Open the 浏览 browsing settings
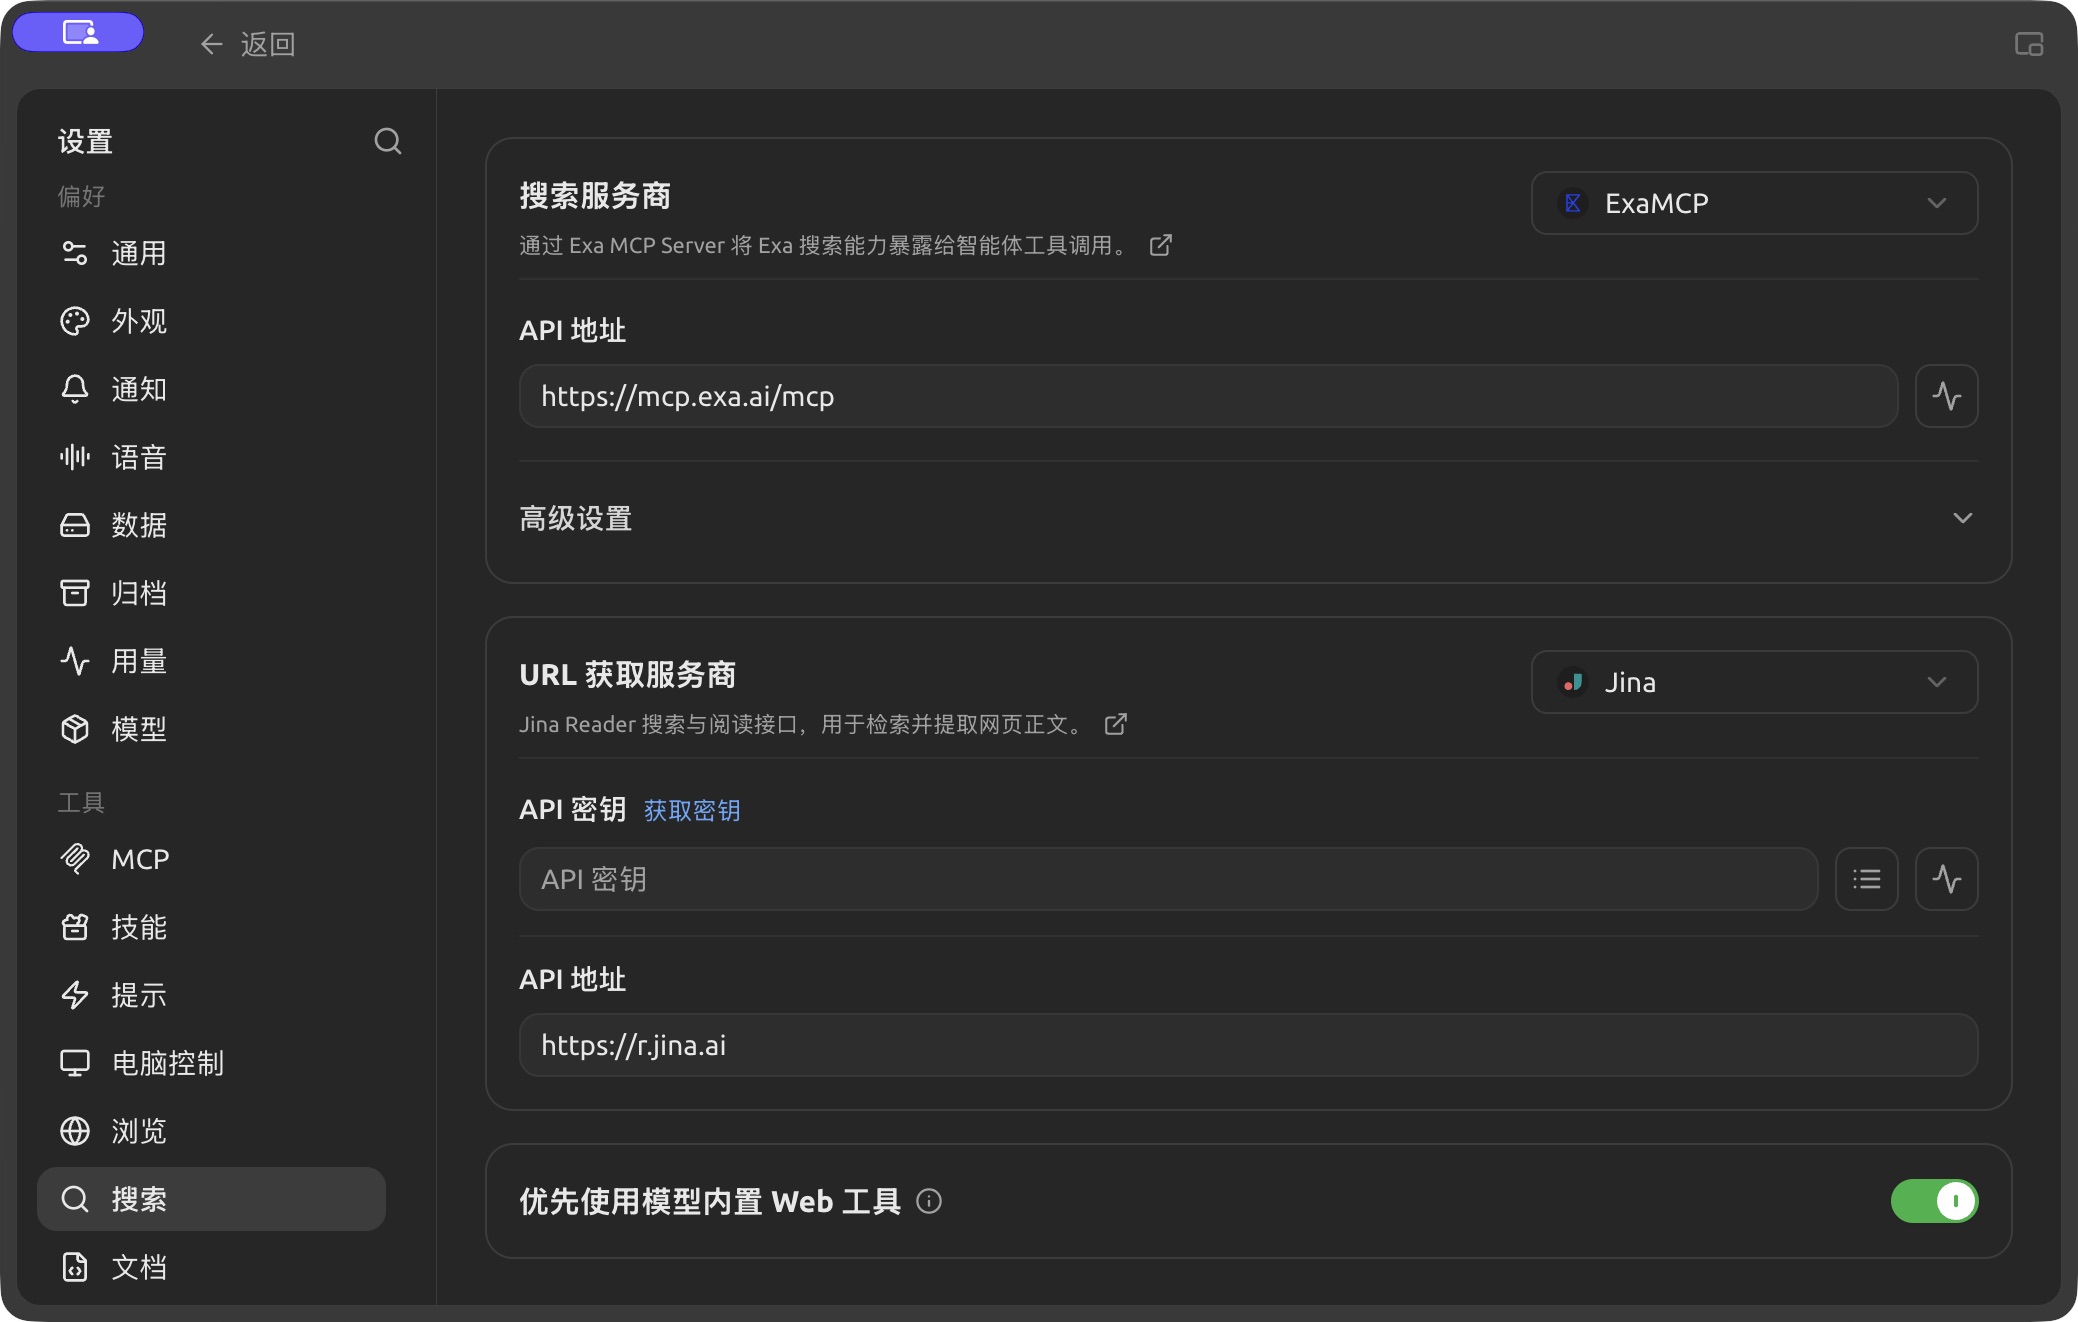The width and height of the screenshot is (2078, 1322). (211, 1131)
